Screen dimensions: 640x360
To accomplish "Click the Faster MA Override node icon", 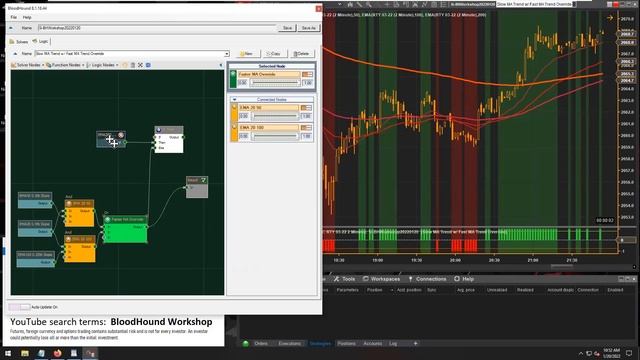I will [x=108, y=220].
